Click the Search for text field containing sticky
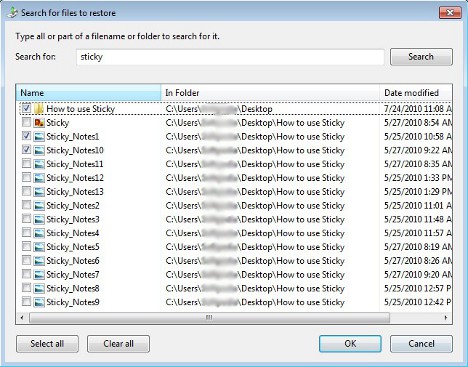The image size is (468, 367). tap(230, 57)
